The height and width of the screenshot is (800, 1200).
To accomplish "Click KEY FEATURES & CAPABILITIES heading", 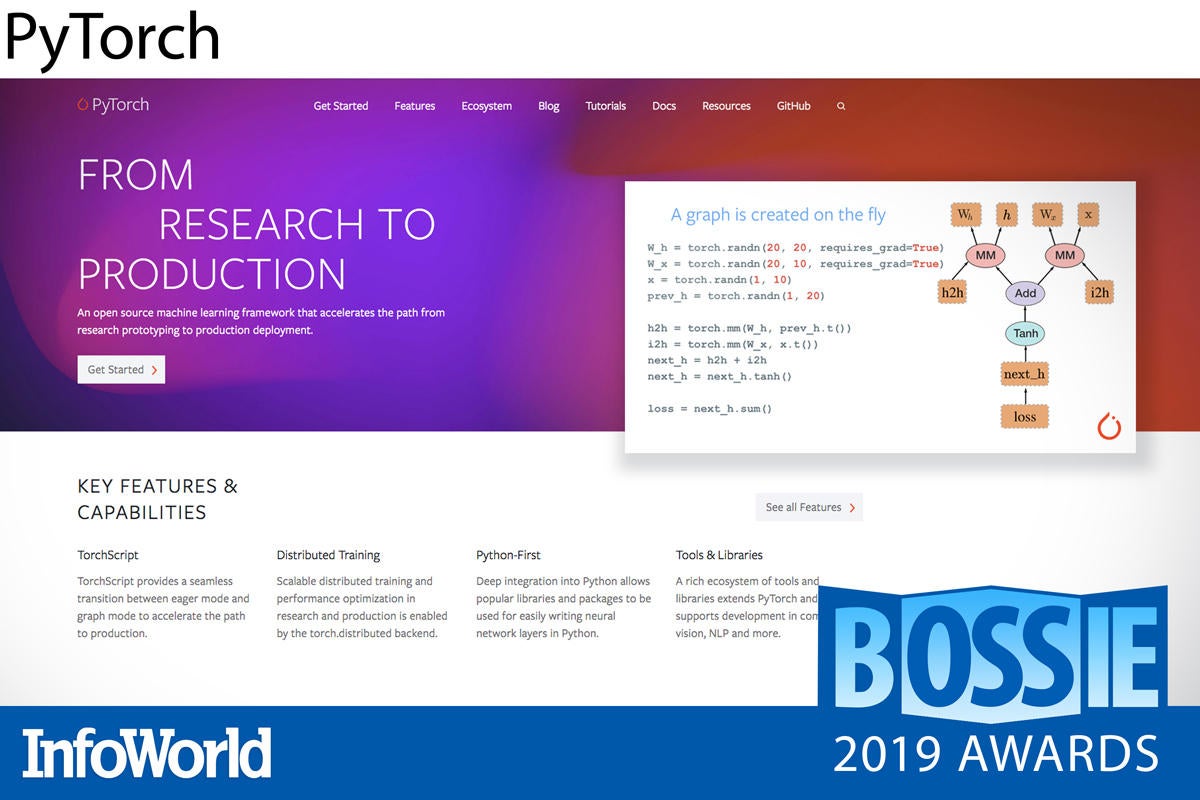I will pos(158,499).
